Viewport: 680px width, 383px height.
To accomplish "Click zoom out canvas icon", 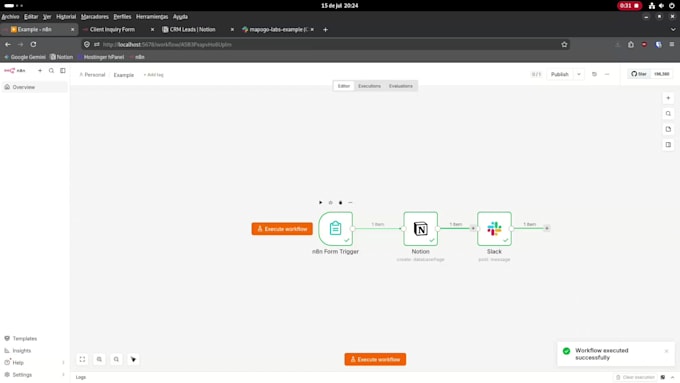I will pos(116,359).
